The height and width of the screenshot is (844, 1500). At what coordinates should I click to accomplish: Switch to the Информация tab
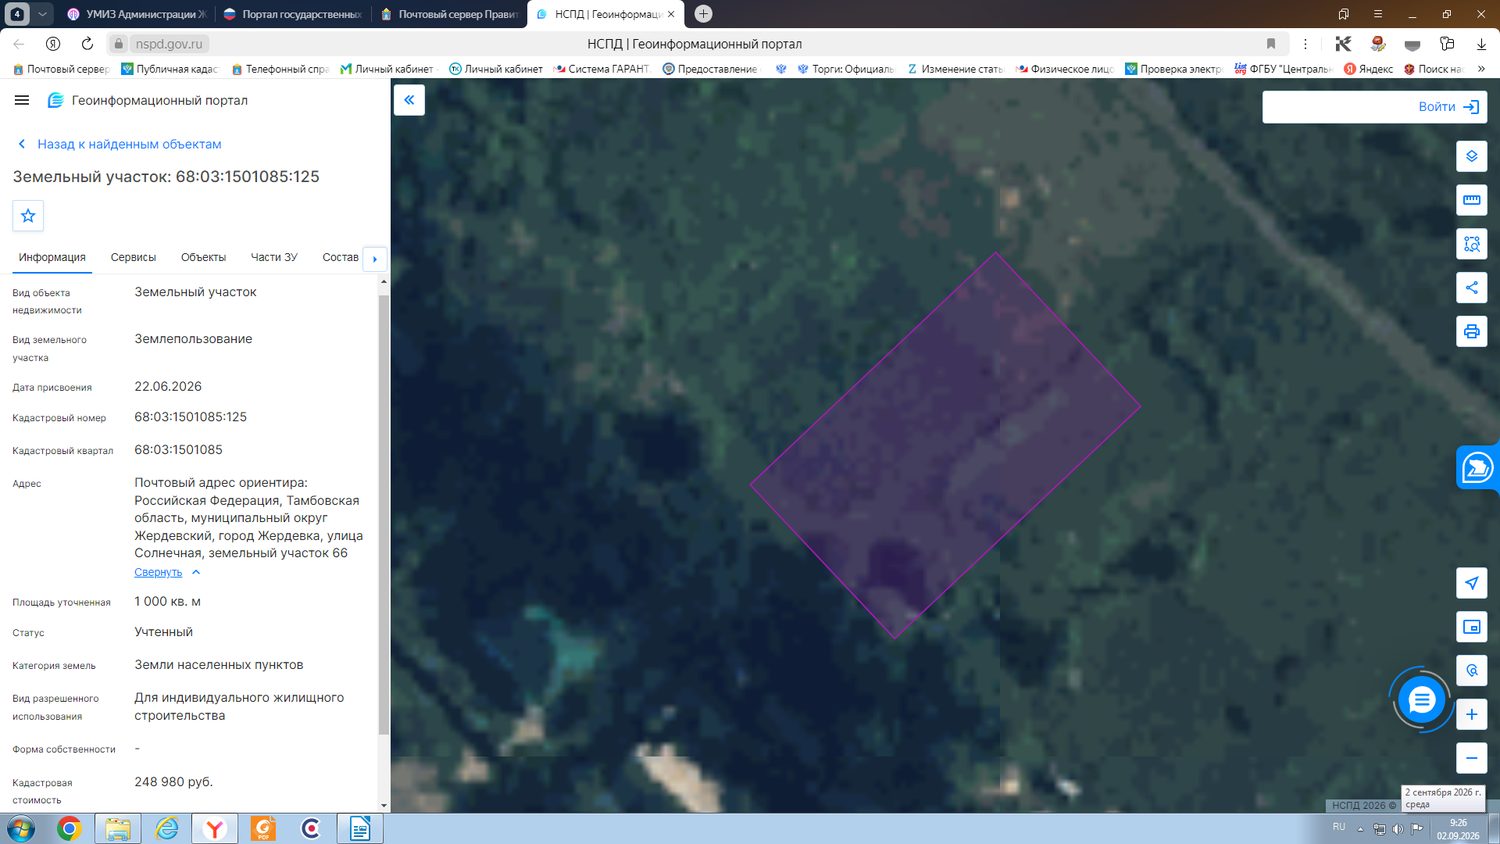52,257
